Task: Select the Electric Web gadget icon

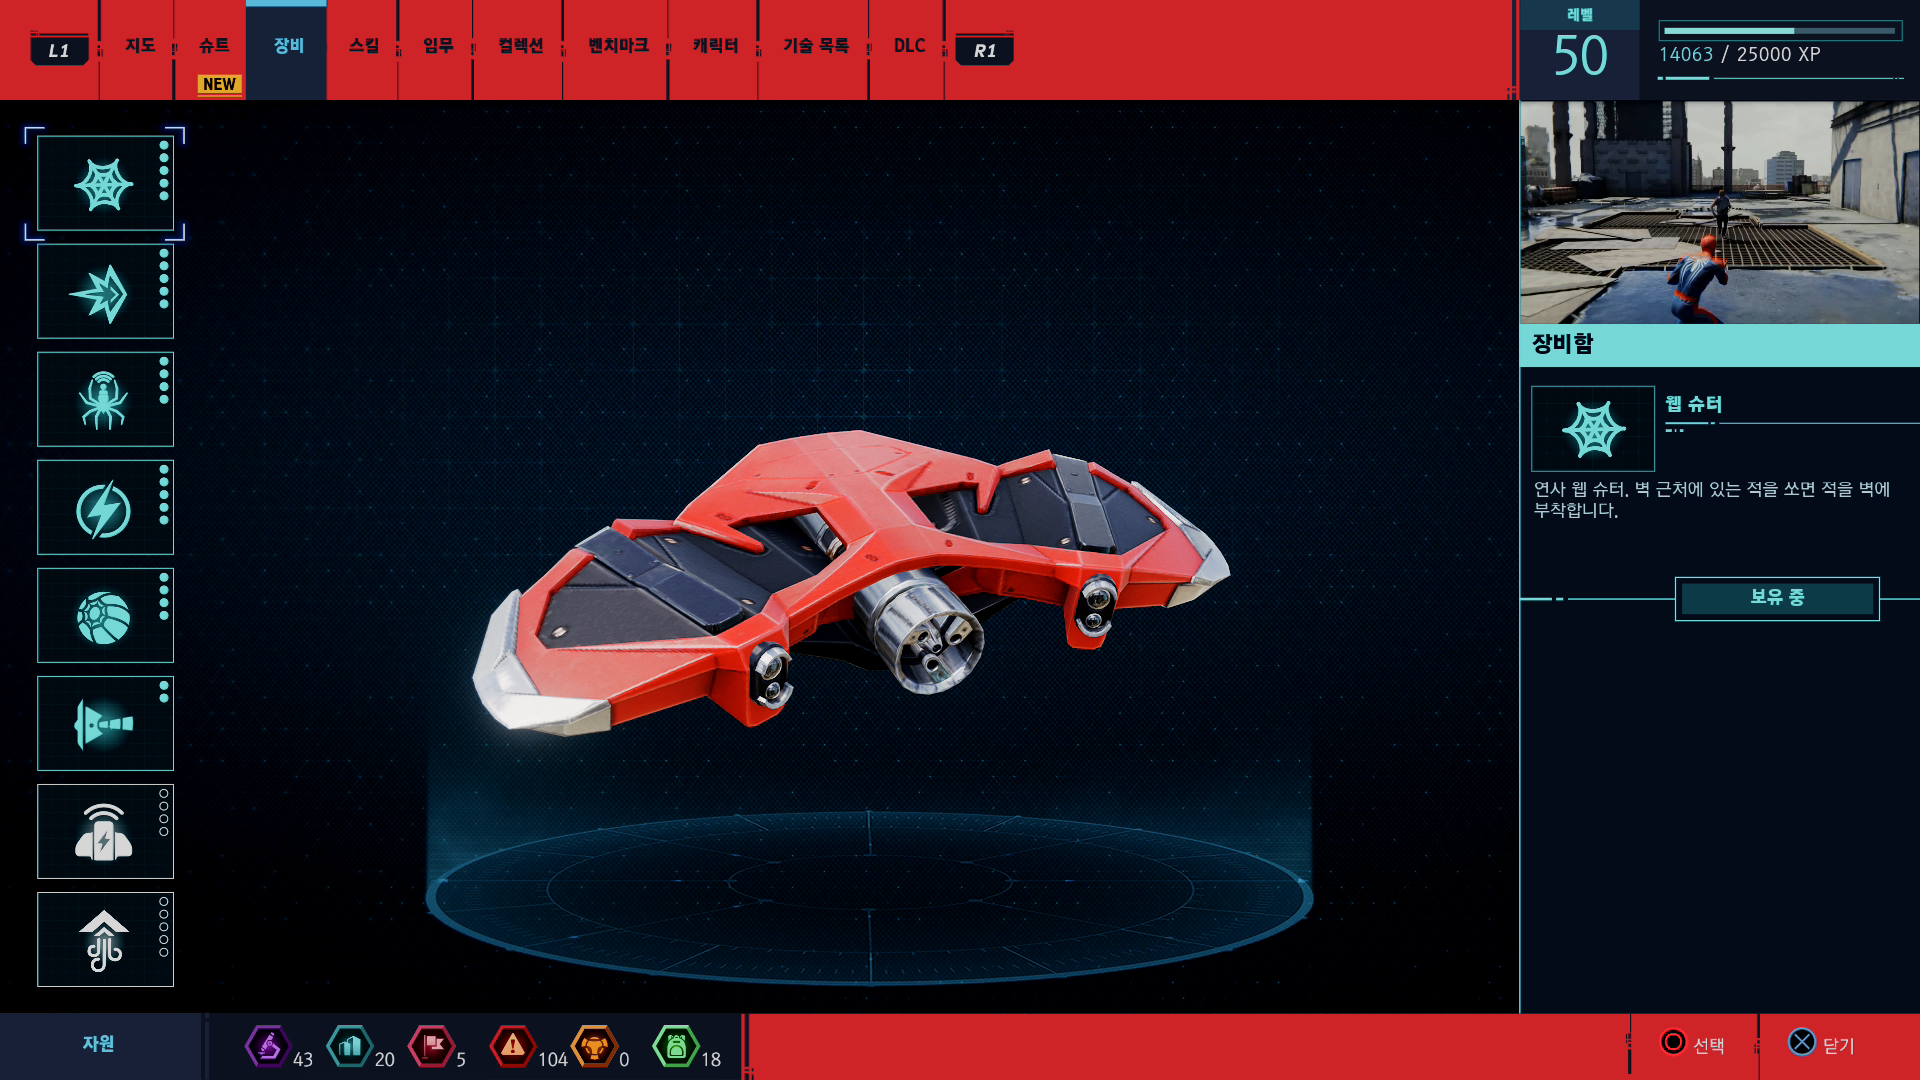Action: pyautogui.click(x=105, y=508)
